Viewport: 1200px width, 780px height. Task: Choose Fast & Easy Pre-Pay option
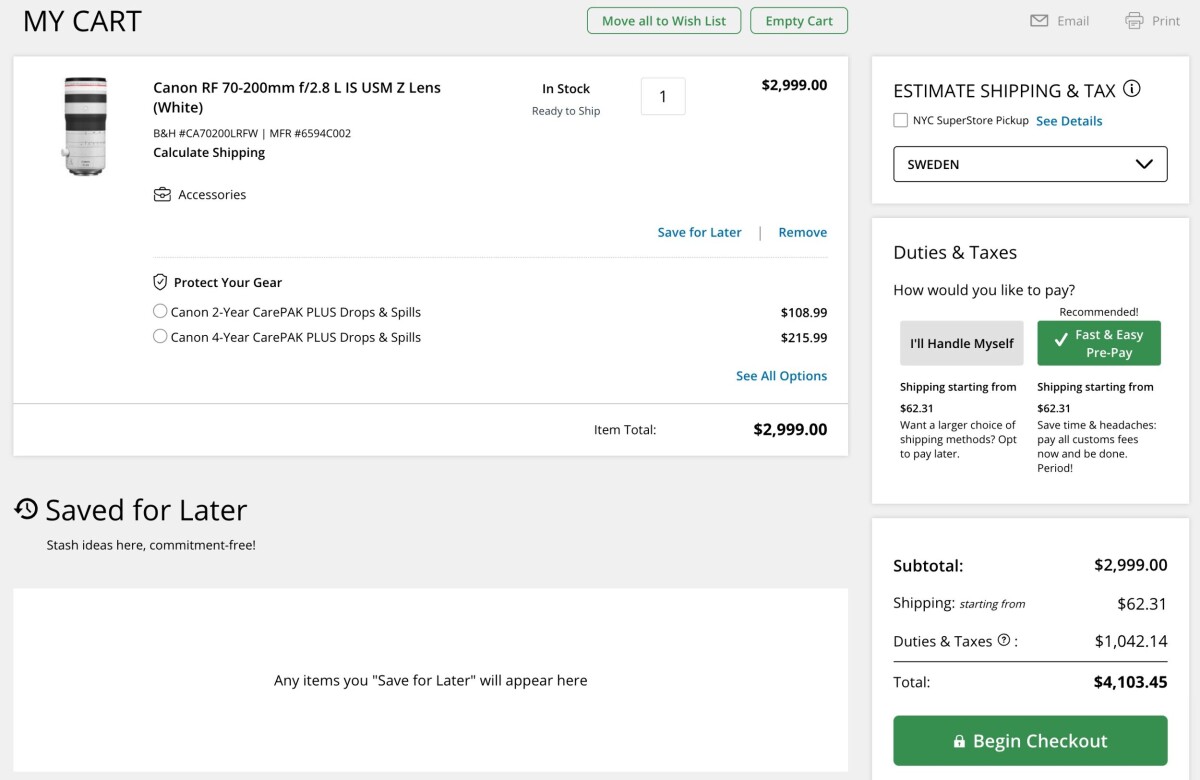(1099, 343)
